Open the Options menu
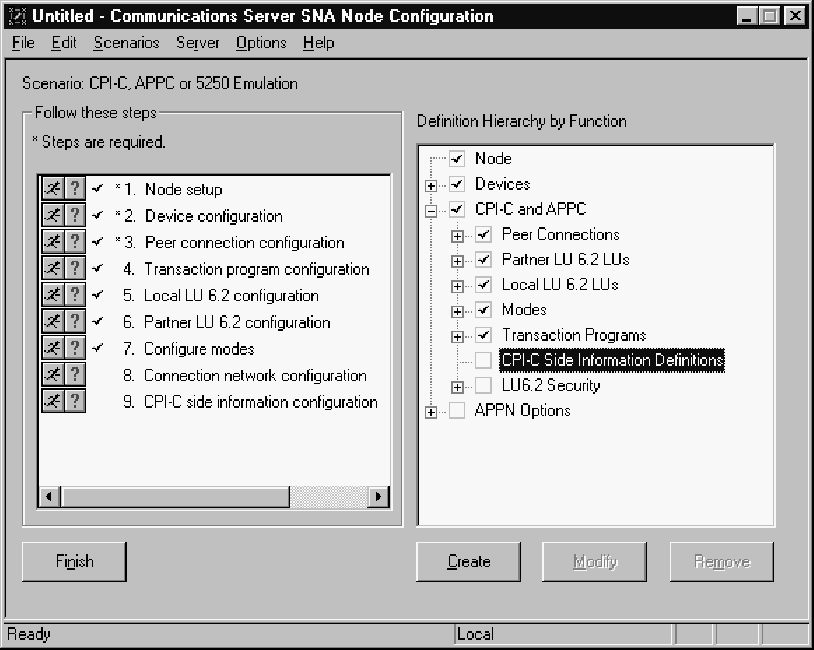Viewport: 814px width, 650px height. click(261, 43)
